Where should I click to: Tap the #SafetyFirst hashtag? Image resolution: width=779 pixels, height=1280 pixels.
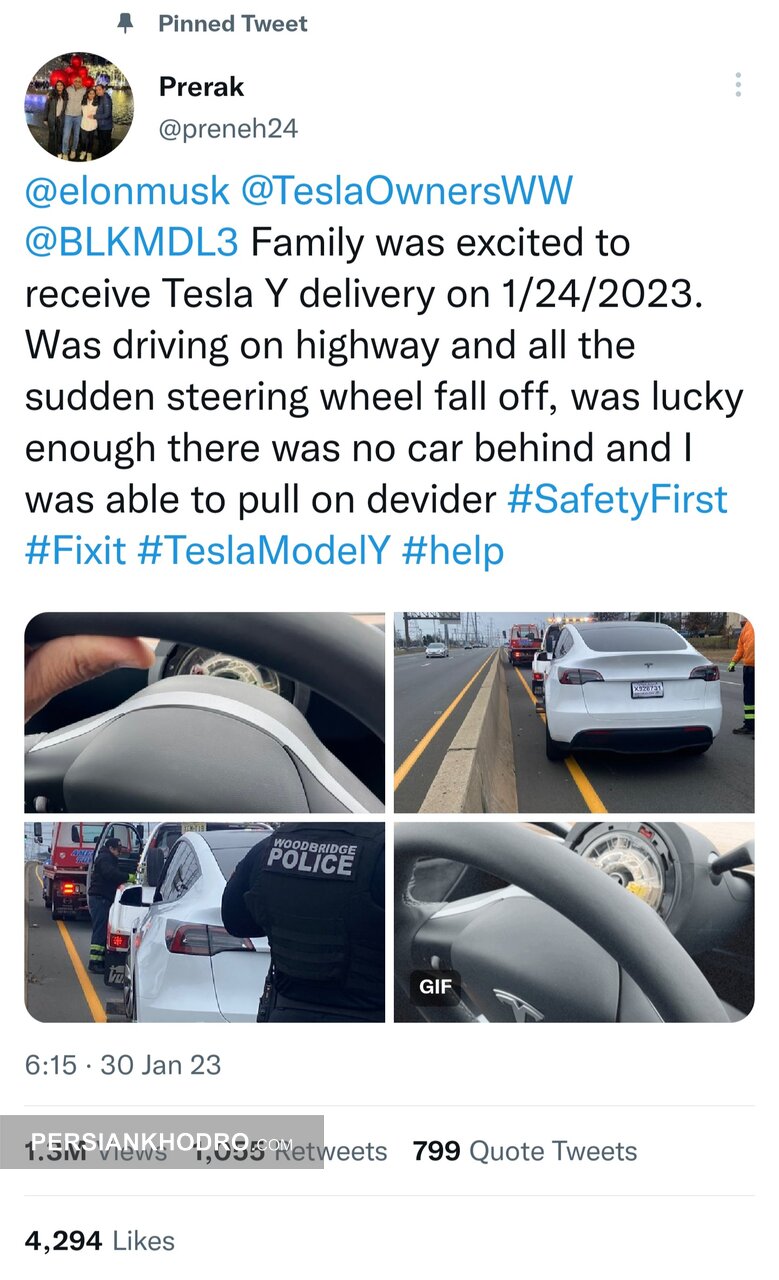[617, 499]
